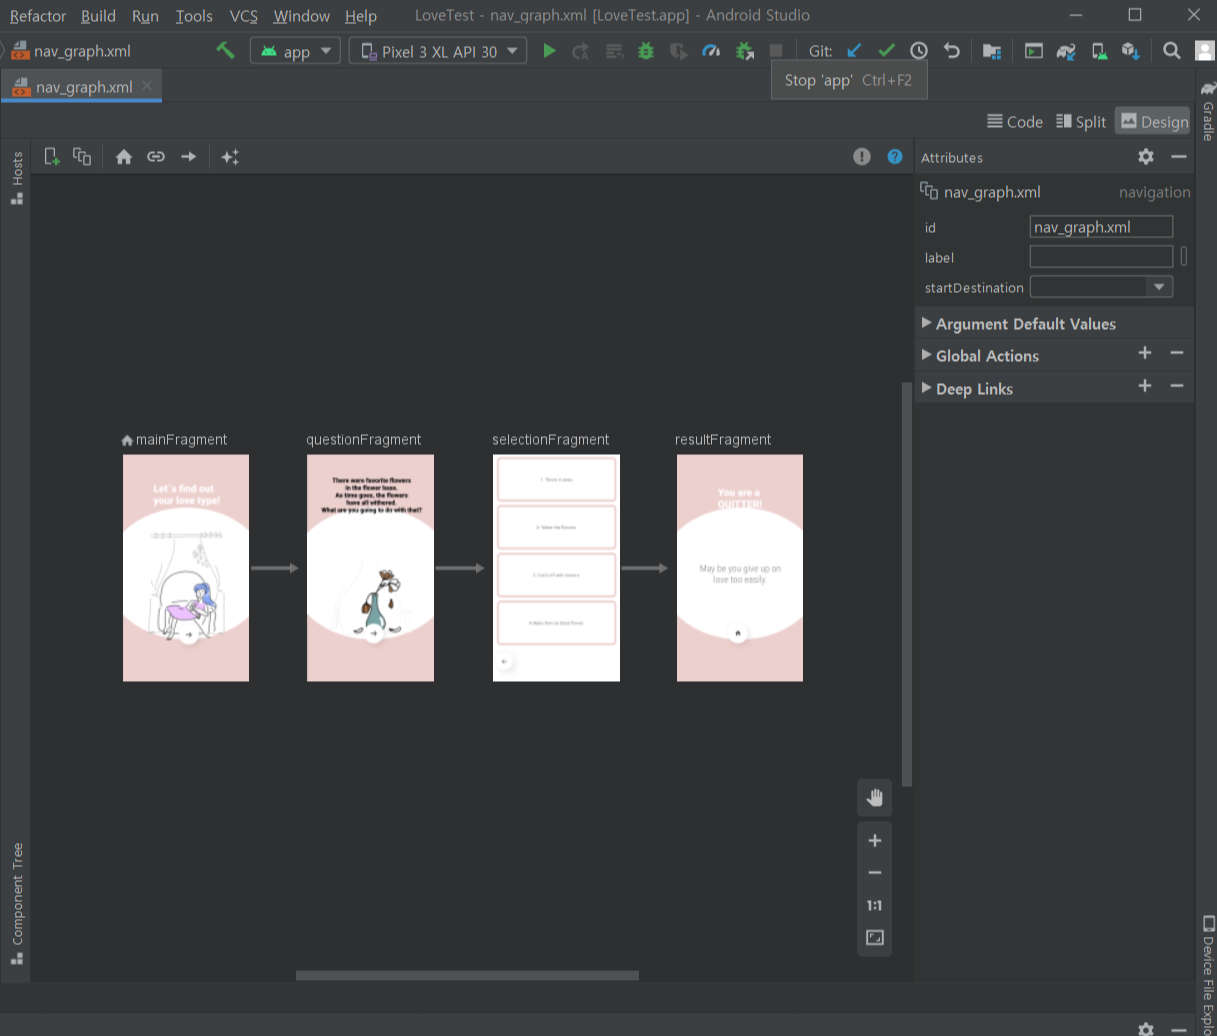Add a Global Action with plus
The image size is (1217, 1036).
click(1145, 353)
